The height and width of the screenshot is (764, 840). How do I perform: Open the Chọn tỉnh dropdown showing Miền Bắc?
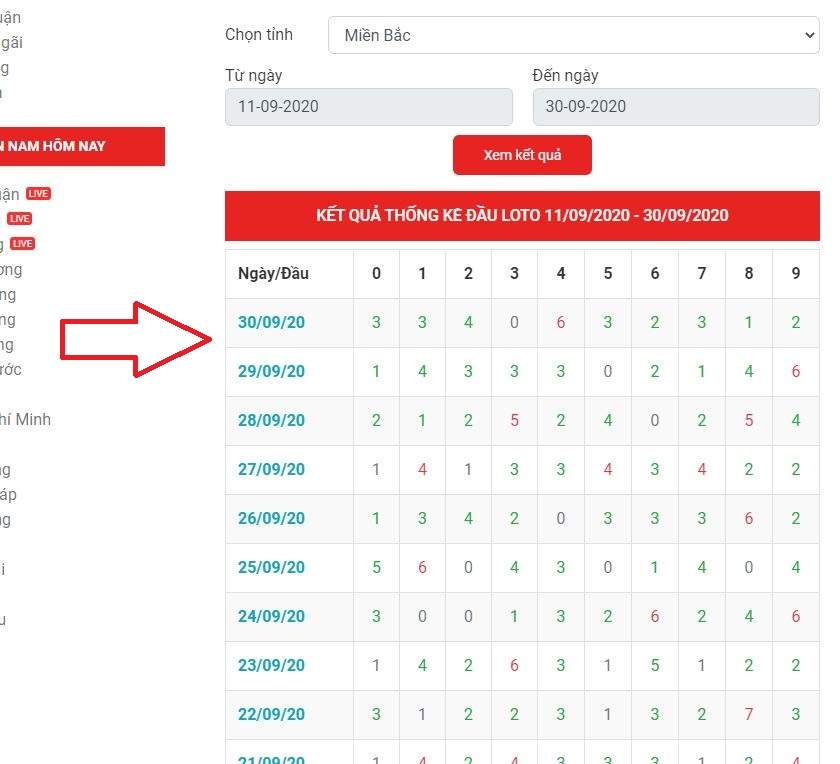[x=573, y=35]
